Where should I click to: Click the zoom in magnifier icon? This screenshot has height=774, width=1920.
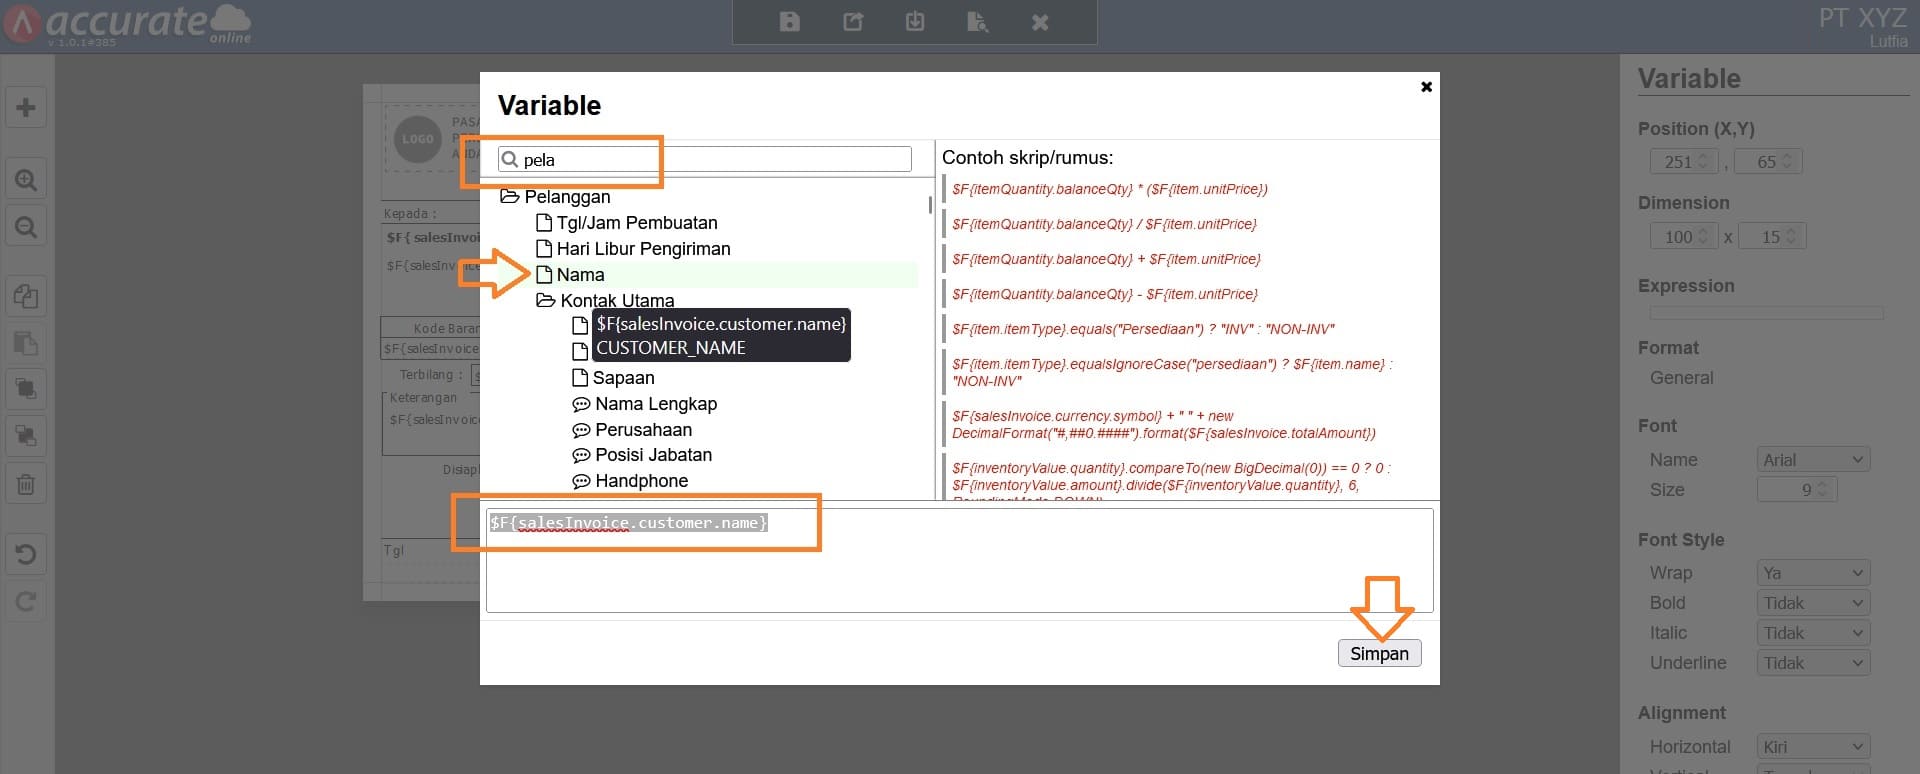(26, 180)
